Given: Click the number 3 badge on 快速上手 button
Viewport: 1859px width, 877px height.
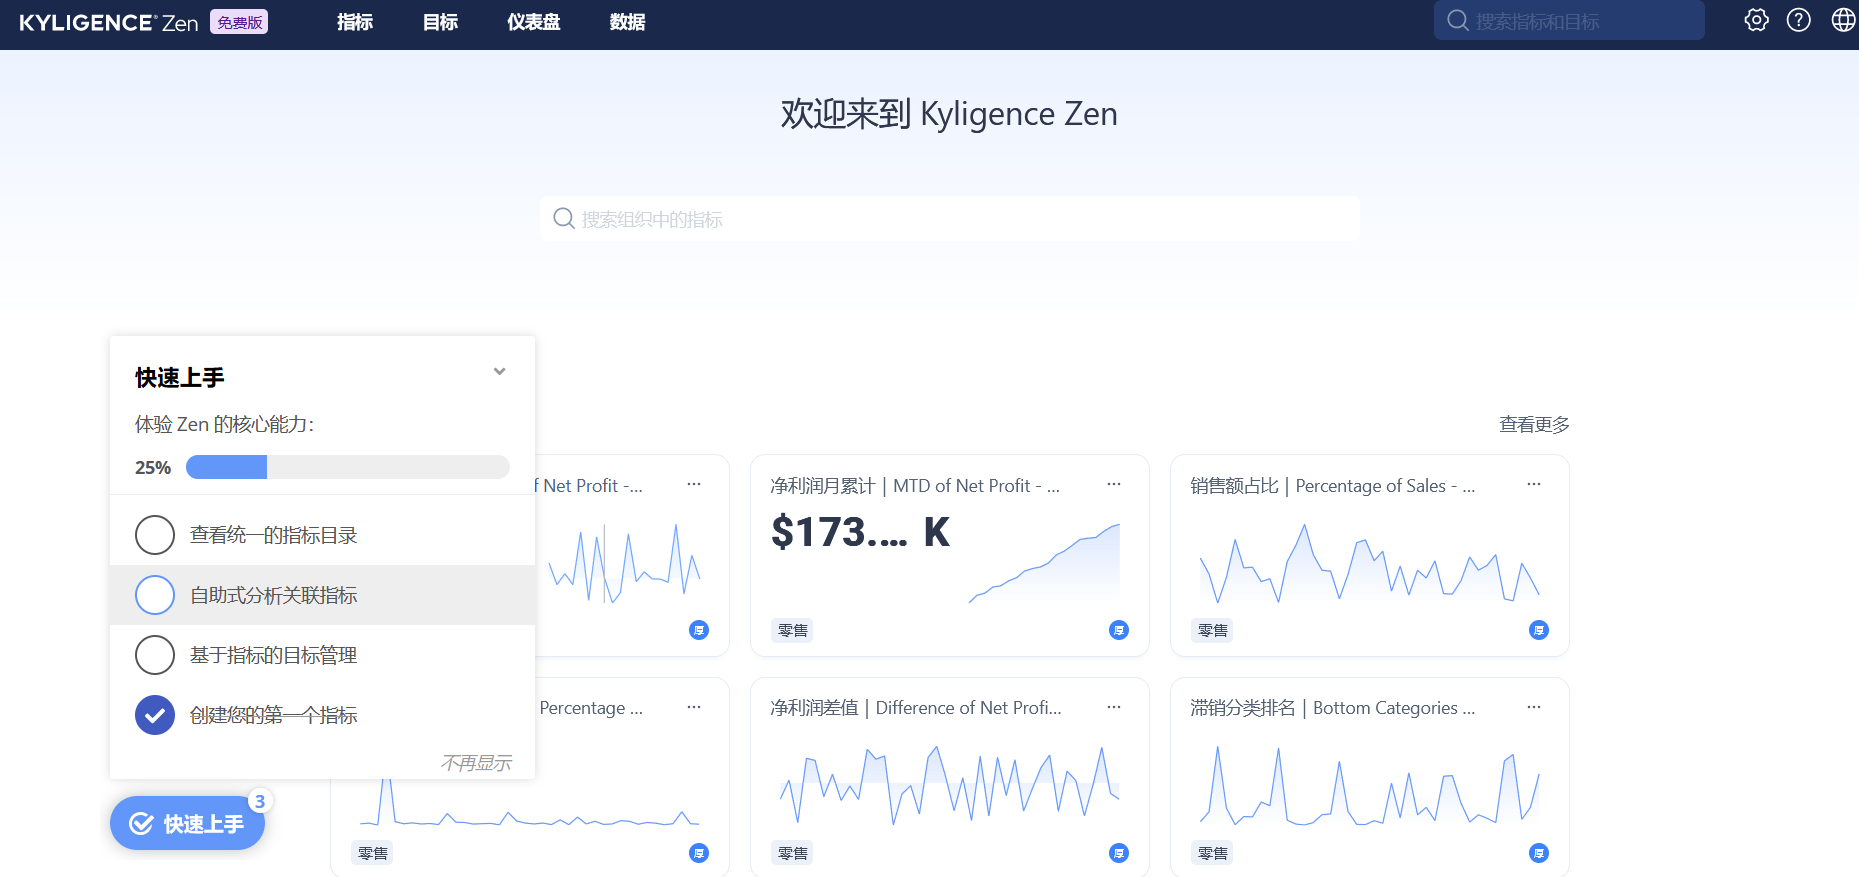Looking at the screenshot, I should click(x=260, y=801).
